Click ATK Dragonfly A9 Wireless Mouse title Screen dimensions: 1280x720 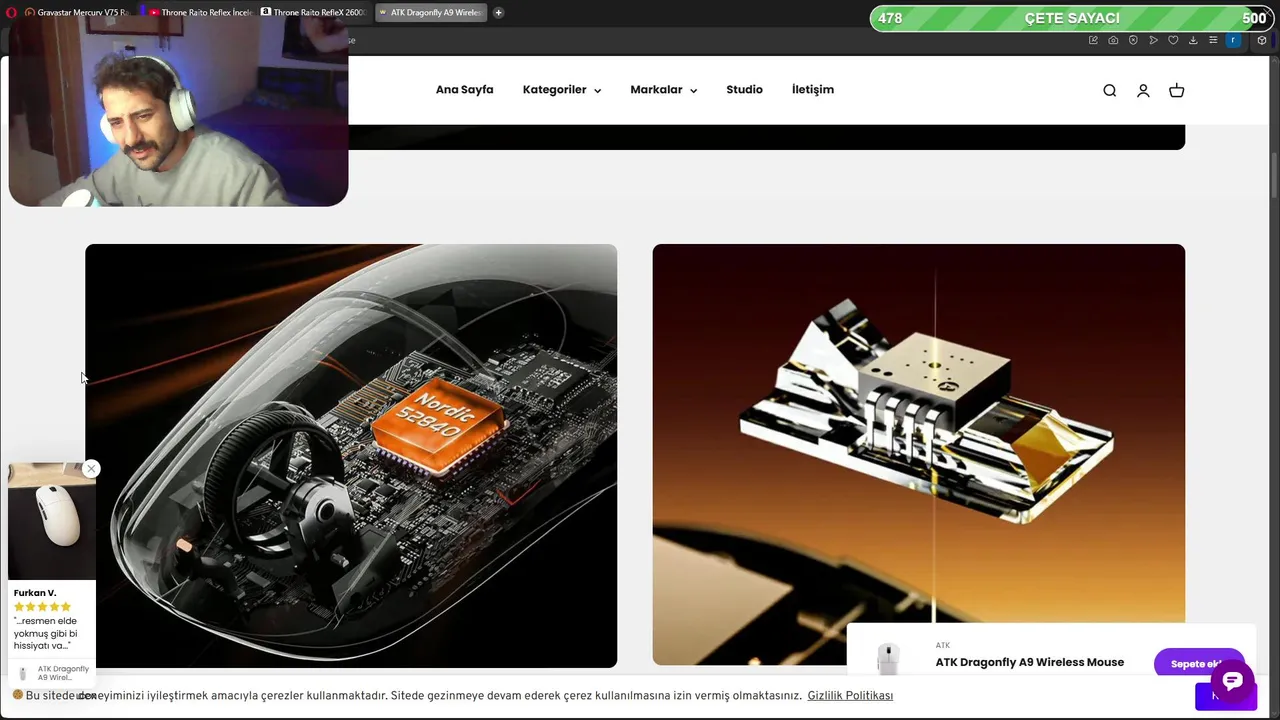1029,662
